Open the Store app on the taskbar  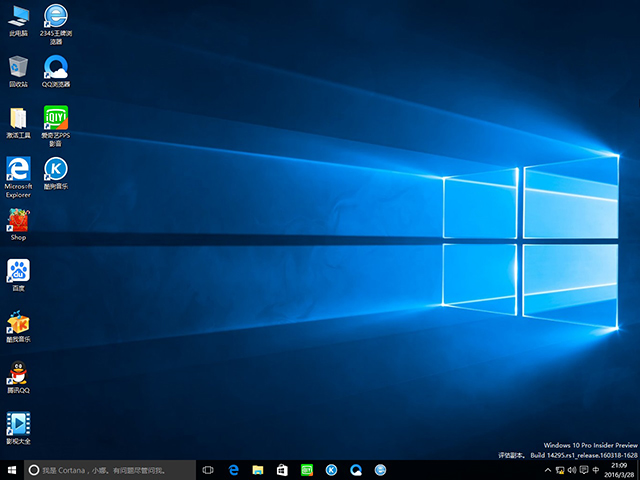click(282, 469)
